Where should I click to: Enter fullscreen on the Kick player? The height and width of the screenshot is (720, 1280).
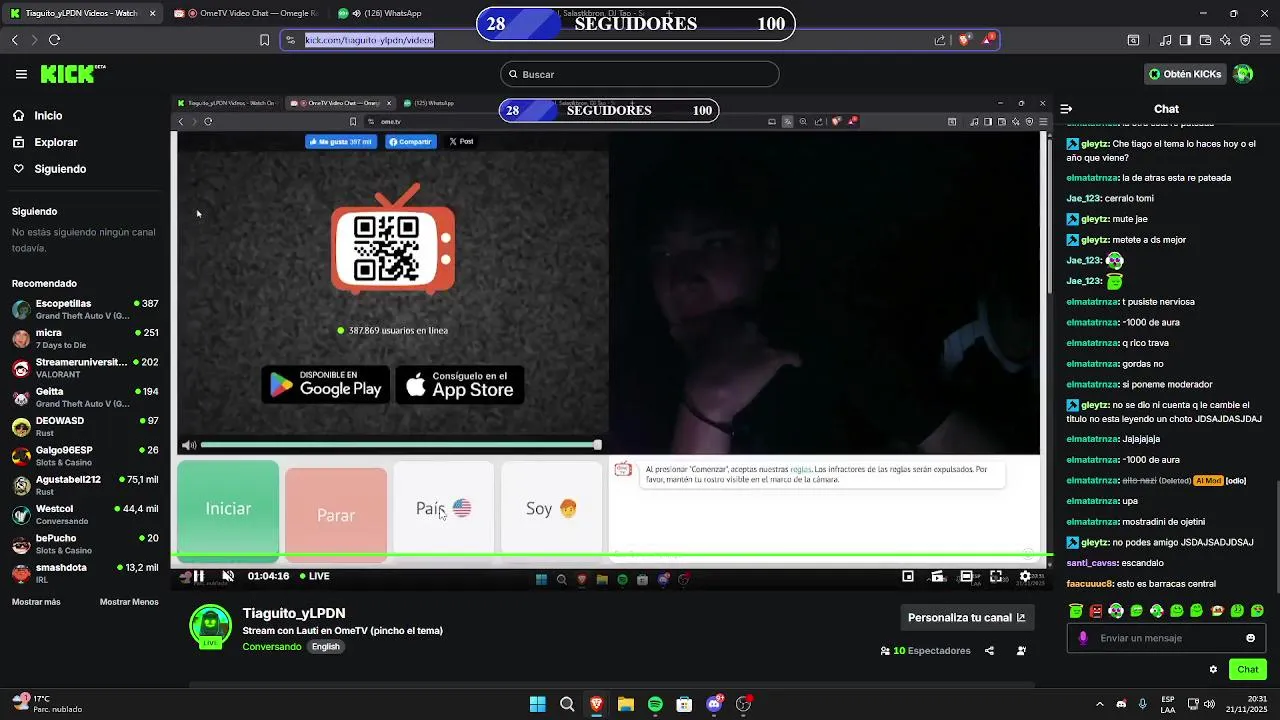click(996, 576)
